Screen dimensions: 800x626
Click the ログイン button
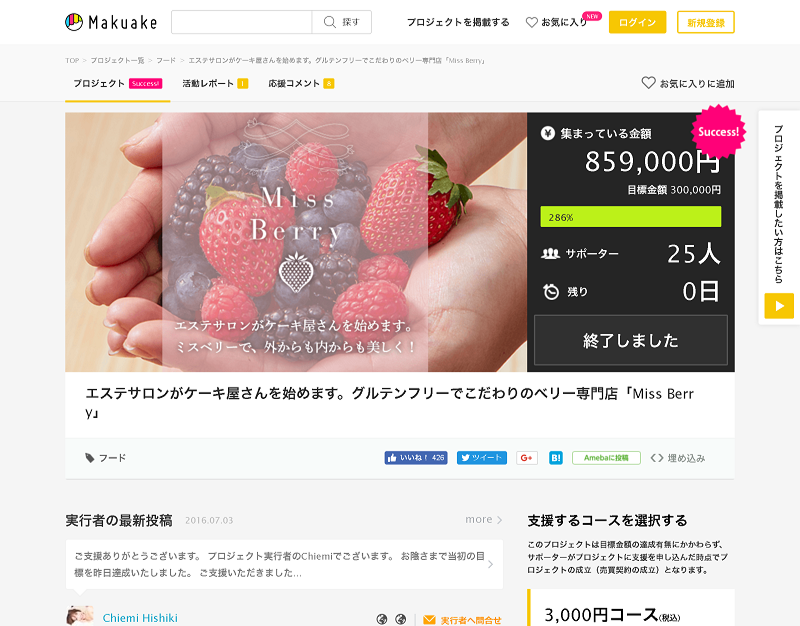tap(637, 22)
